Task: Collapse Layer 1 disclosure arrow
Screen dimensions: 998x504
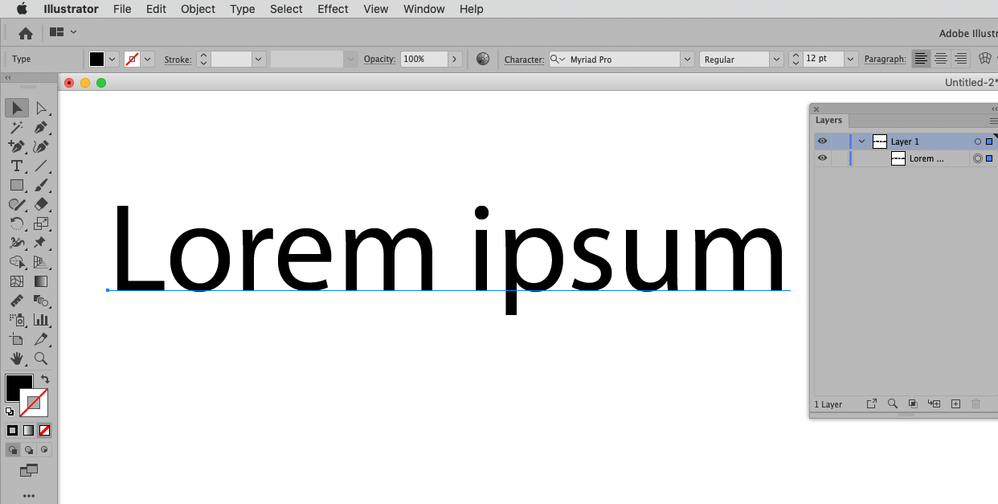Action: coord(862,141)
